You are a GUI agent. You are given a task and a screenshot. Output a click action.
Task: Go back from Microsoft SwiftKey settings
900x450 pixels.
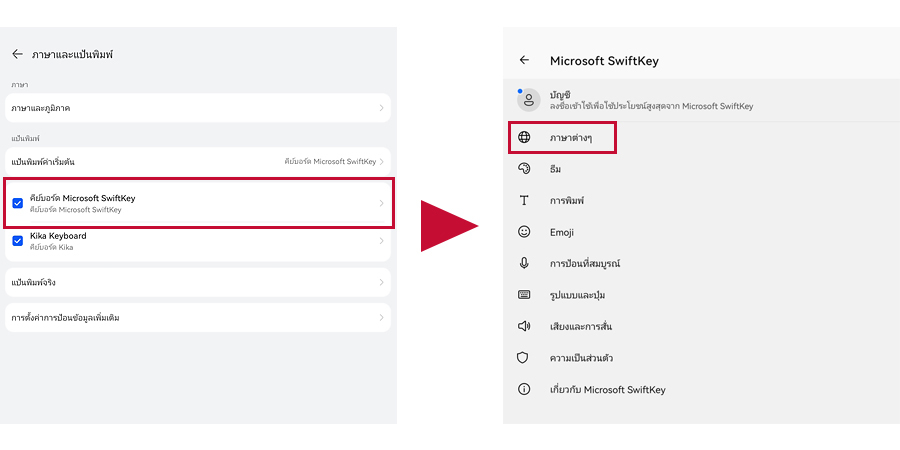tap(524, 60)
